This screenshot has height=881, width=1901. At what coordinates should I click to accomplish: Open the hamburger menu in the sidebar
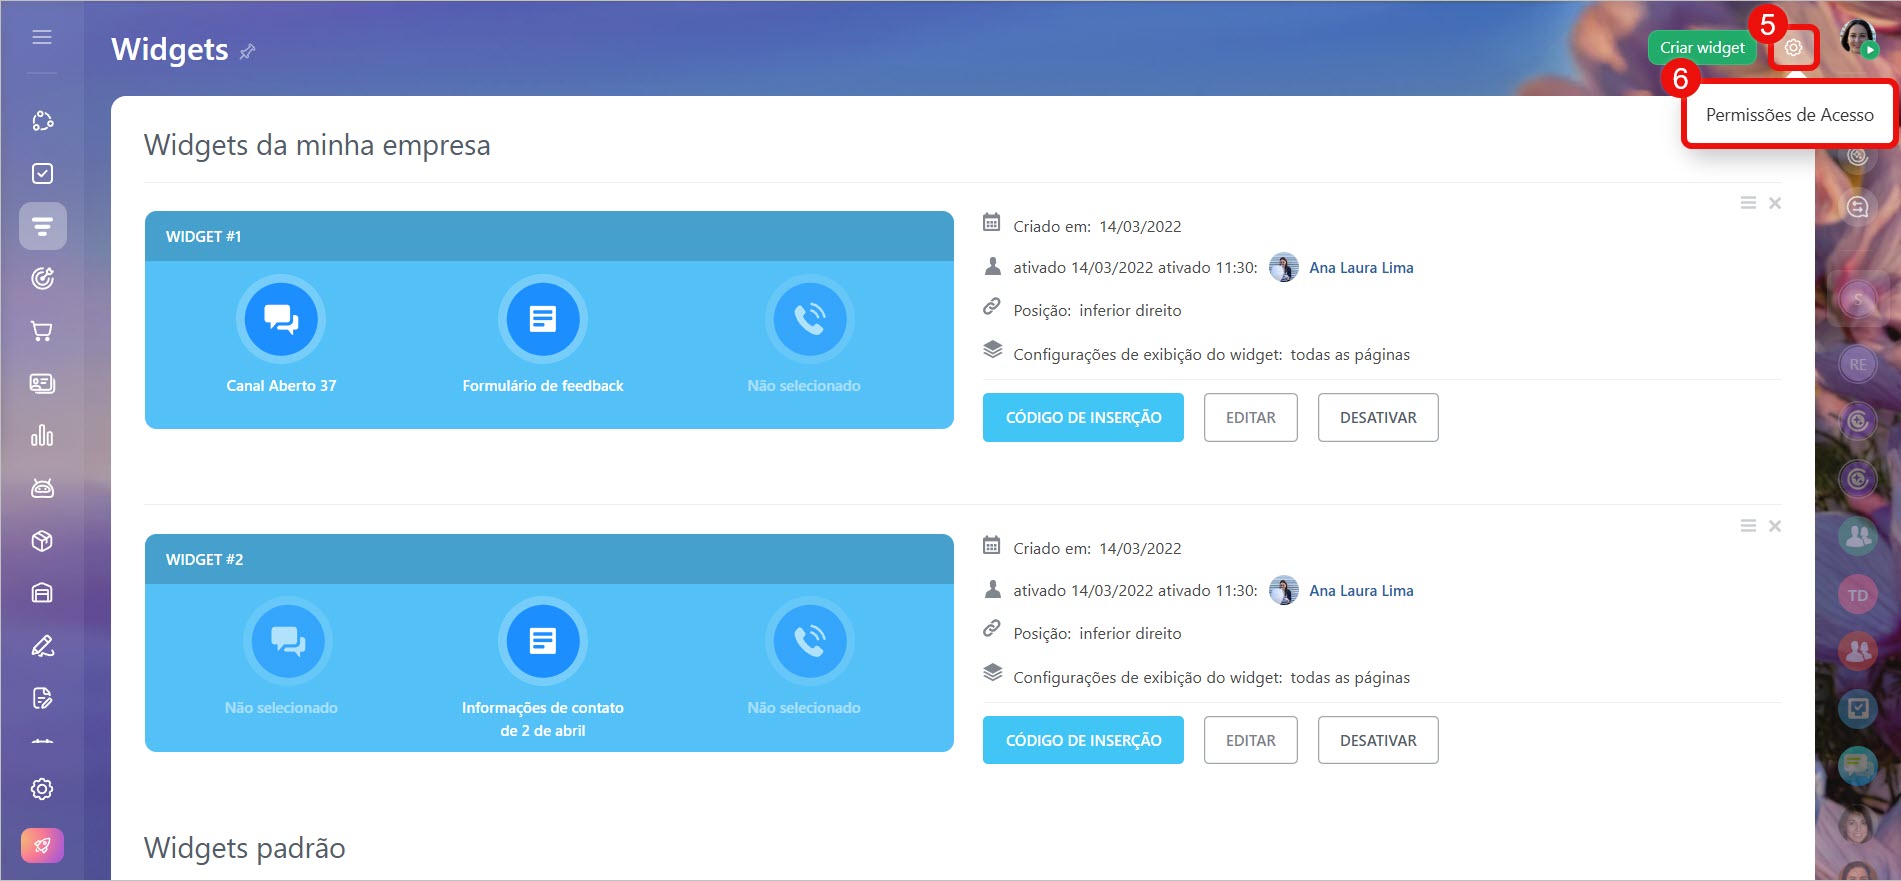tap(42, 37)
